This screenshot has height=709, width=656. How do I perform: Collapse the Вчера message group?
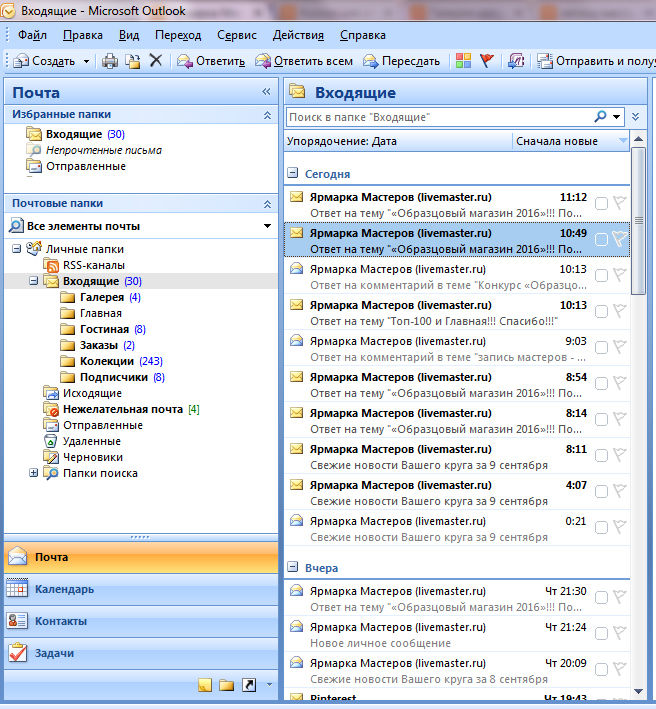pos(293,567)
